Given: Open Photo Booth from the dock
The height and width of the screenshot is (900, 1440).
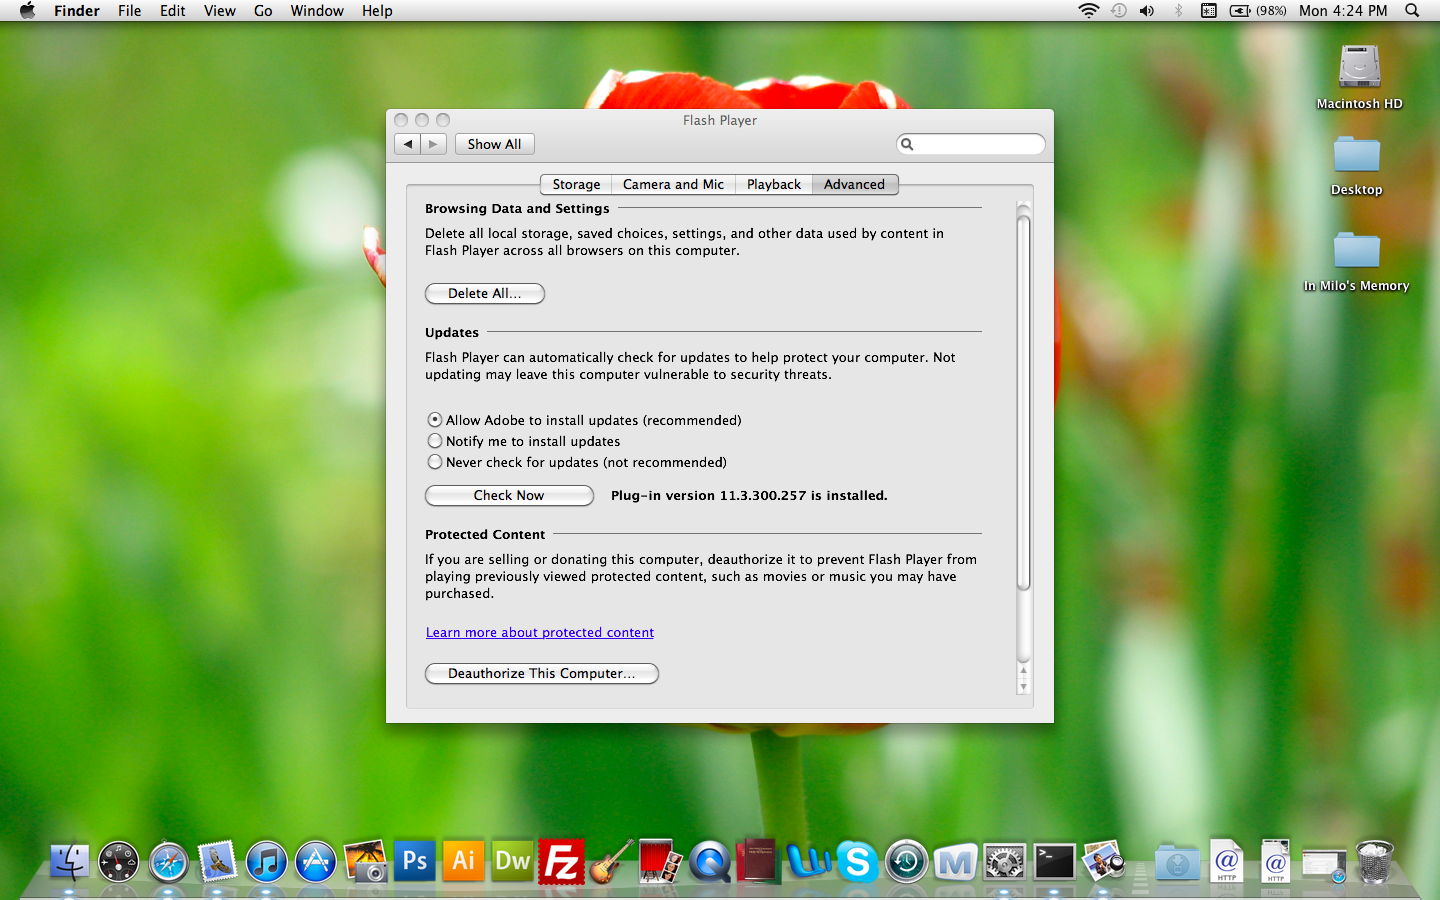Looking at the screenshot, I should pos(660,861).
